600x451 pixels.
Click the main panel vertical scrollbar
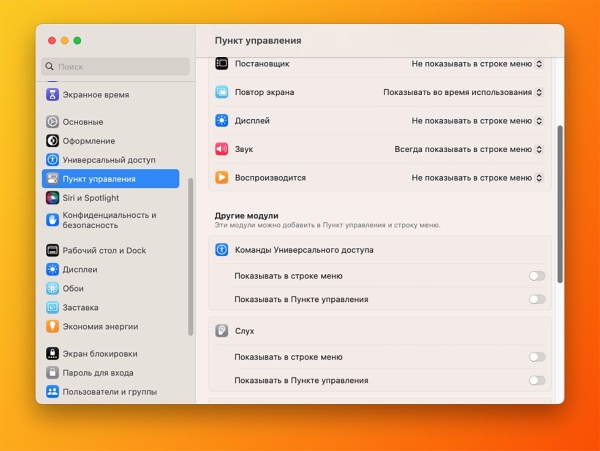point(558,200)
